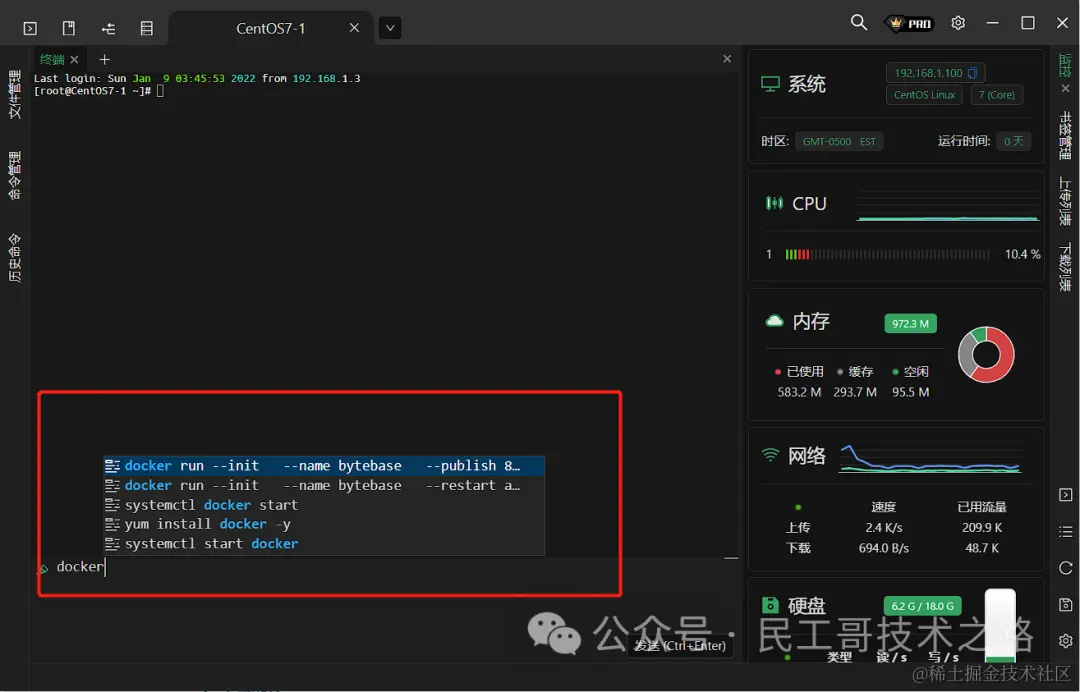Click the terminal prompt icon in top toolbar

pos(30,28)
